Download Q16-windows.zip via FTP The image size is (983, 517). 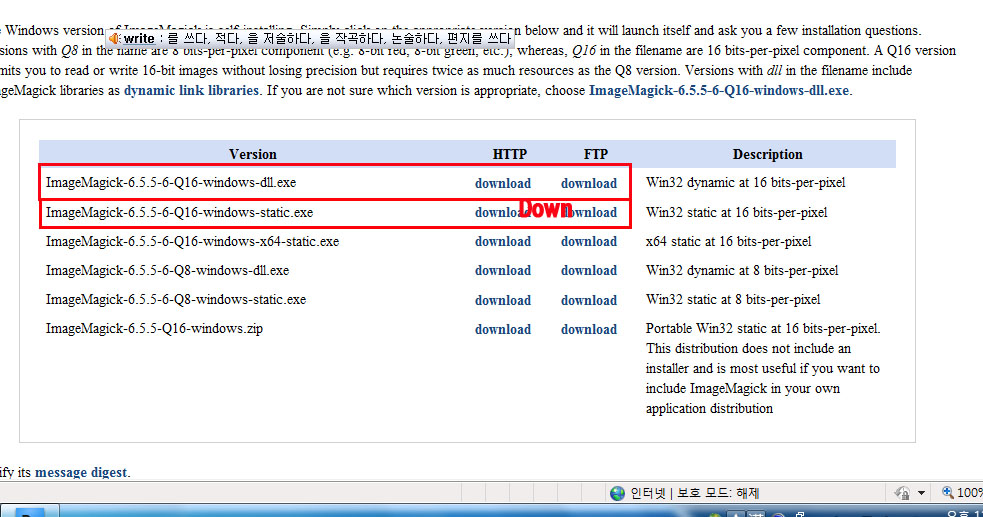coord(588,329)
